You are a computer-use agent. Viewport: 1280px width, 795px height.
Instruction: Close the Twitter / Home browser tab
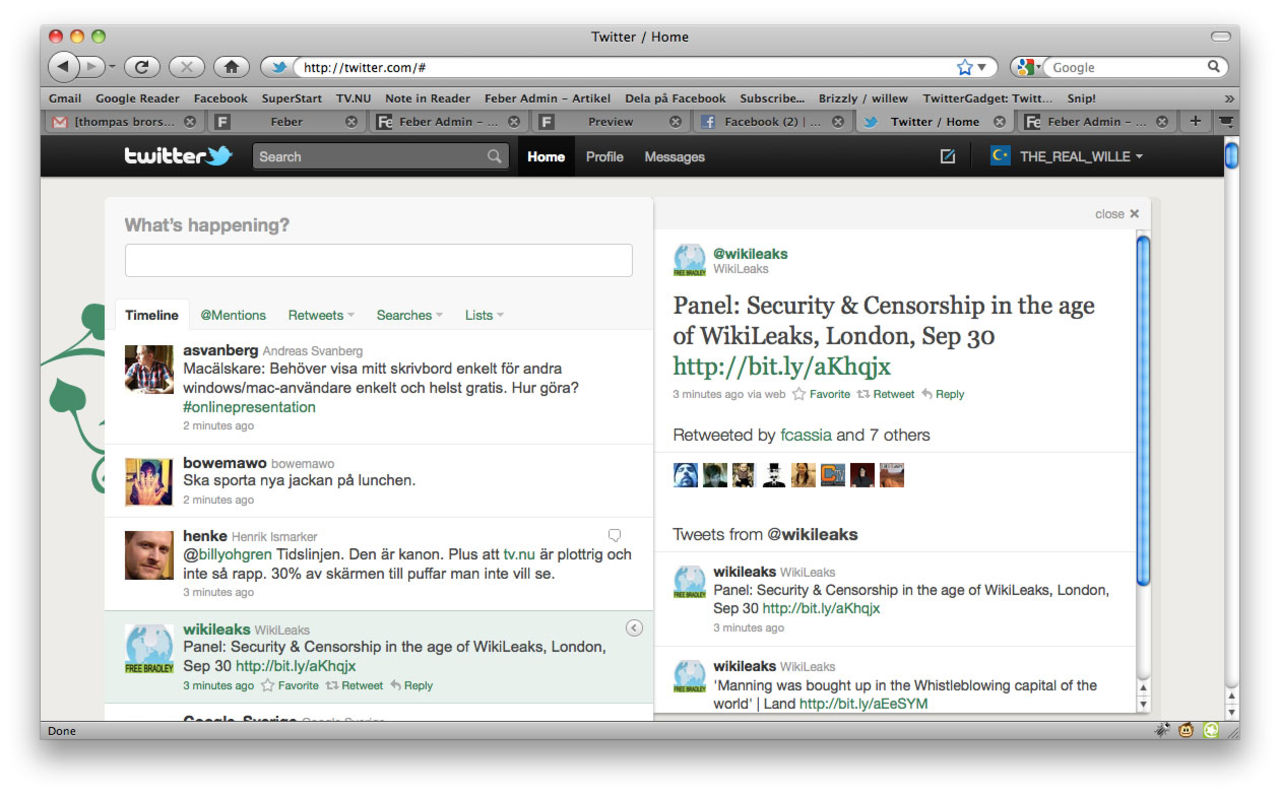pyautogui.click(x=999, y=122)
